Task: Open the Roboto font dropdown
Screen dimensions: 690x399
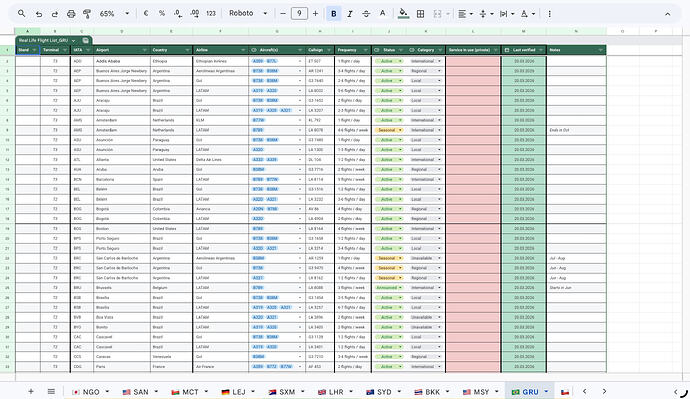Action: point(248,14)
